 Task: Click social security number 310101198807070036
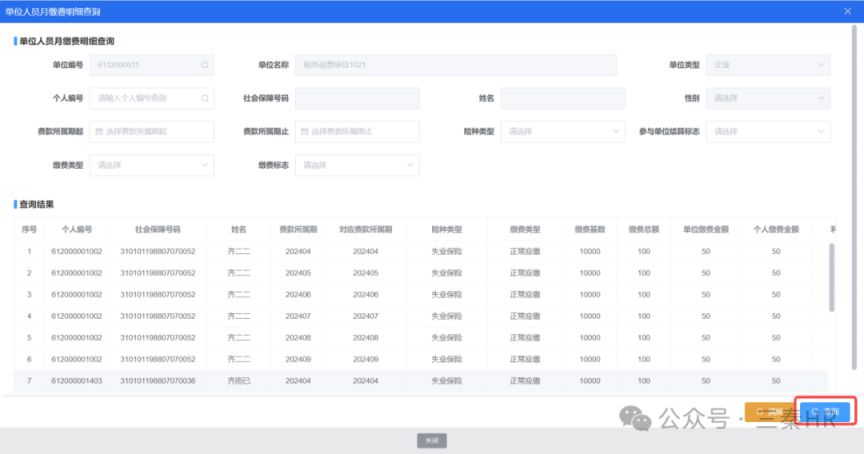158,381
